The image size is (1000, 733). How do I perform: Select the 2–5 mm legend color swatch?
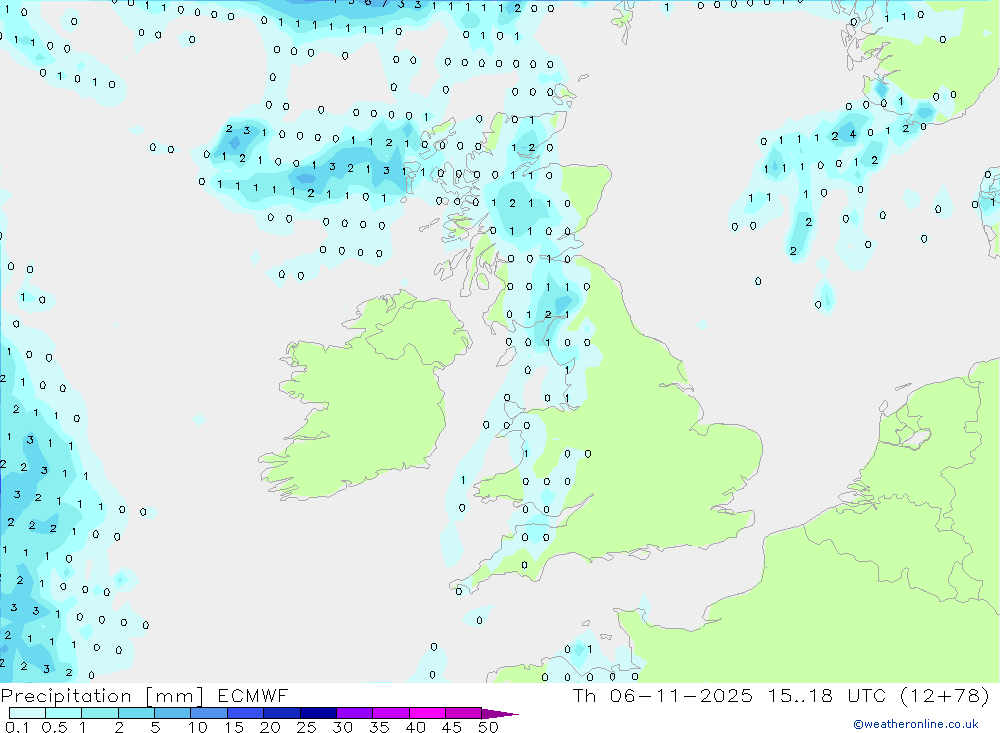[136, 713]
